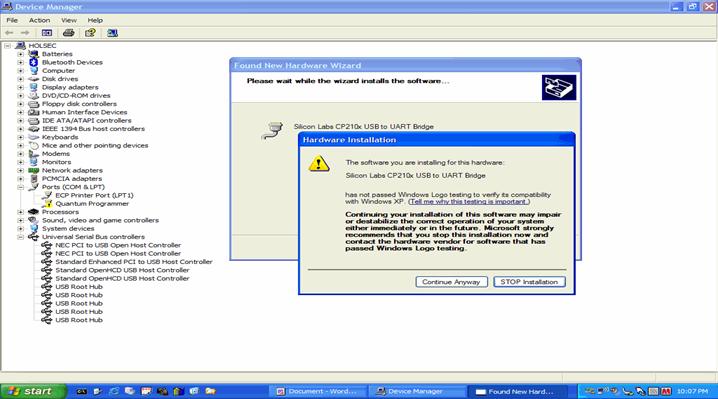The height and width of the screenshot is (399, 718).
Task: Collapse the Universal Serial Bus controllers node
Action: click(x=20, y=237)
